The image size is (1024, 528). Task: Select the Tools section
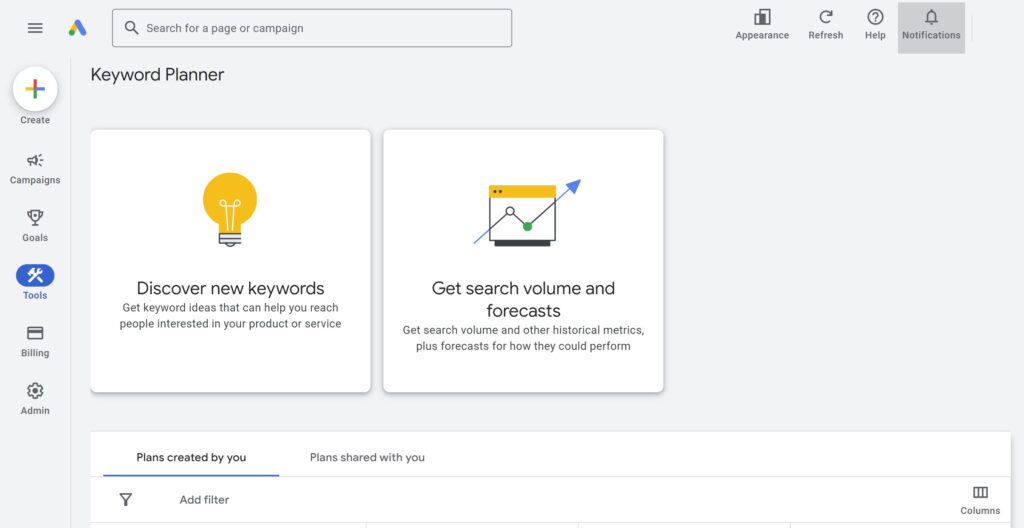[35, 283]
